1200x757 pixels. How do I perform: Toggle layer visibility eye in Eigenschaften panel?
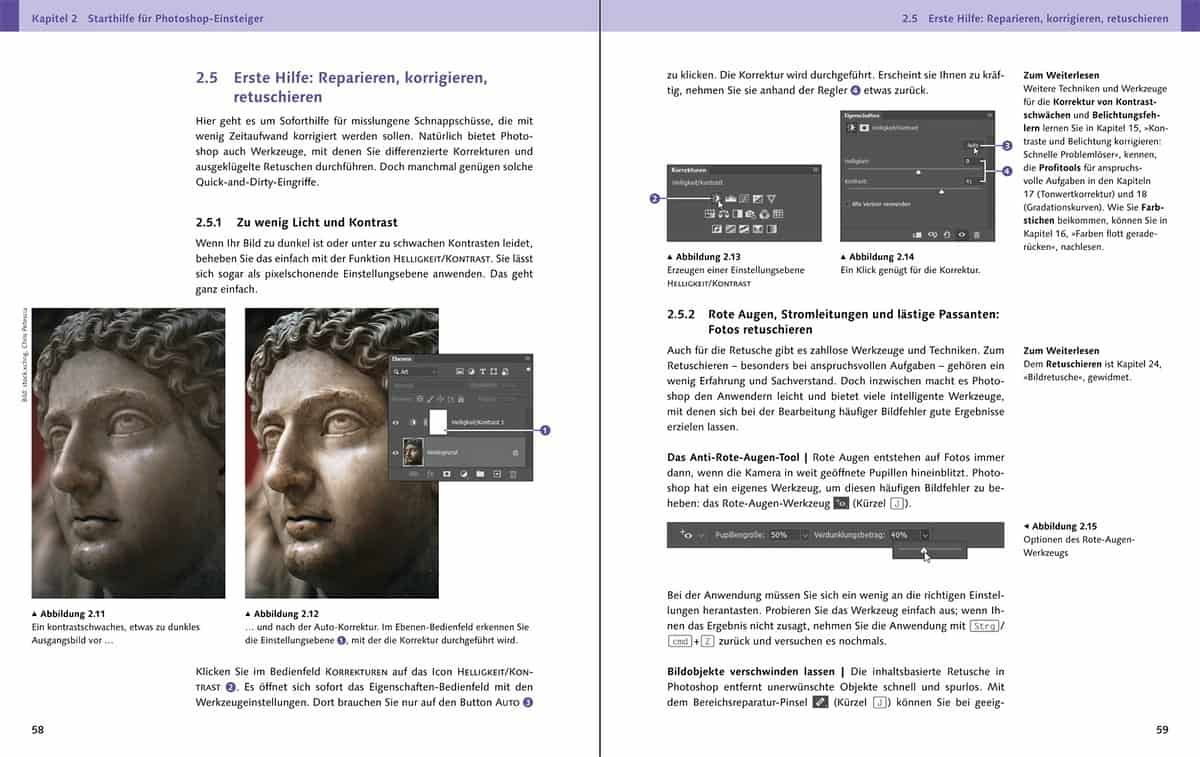point(962,235)
